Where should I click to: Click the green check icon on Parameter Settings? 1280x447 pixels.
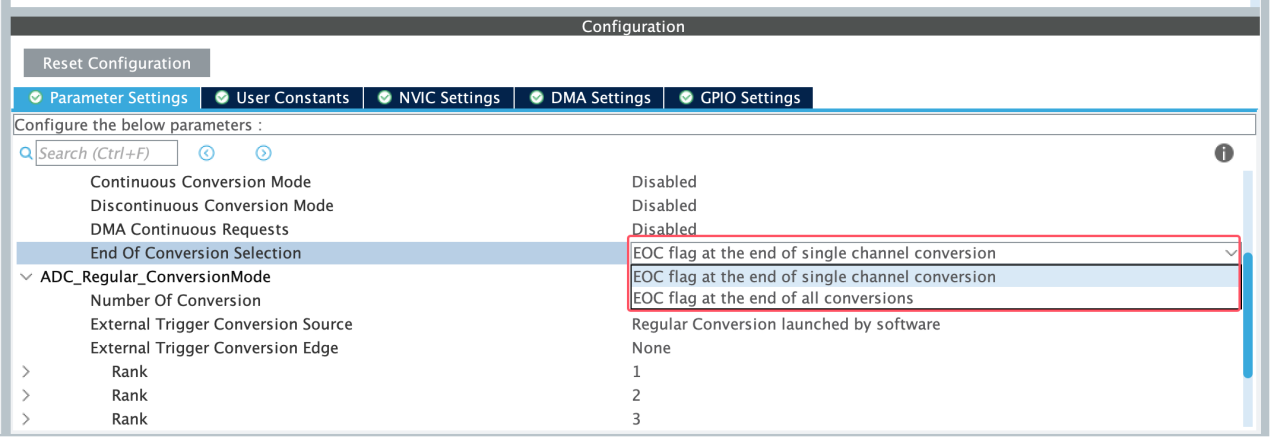click(36, 98)
